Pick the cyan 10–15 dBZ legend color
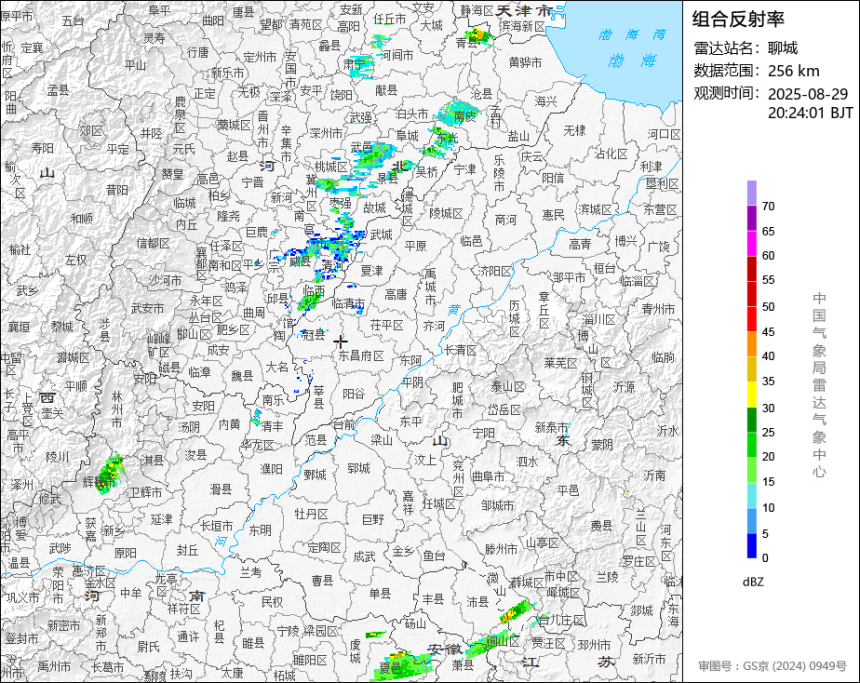 coord(751,496)
